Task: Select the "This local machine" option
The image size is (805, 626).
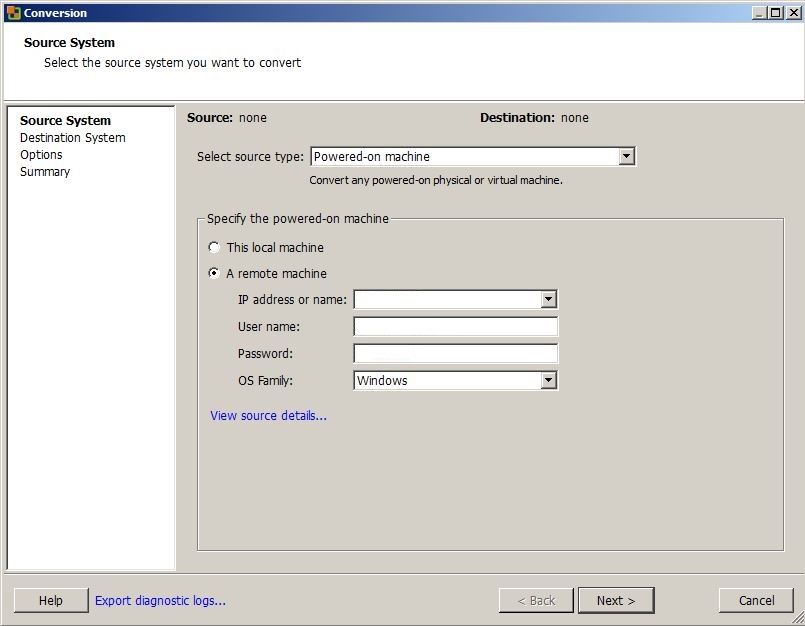Action: [x=214, y=247]
